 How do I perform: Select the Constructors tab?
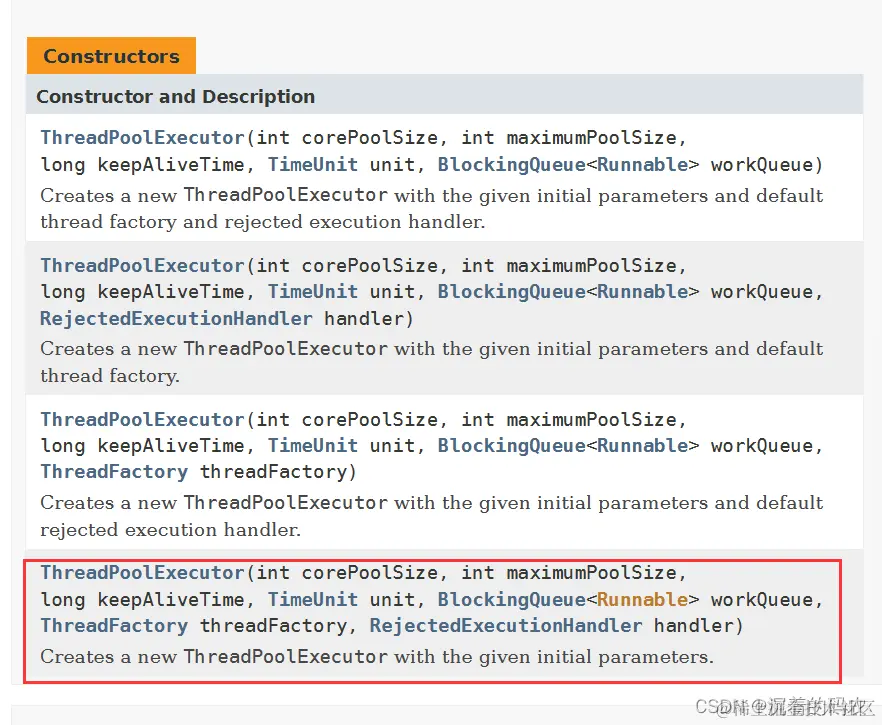pos(111,56)
